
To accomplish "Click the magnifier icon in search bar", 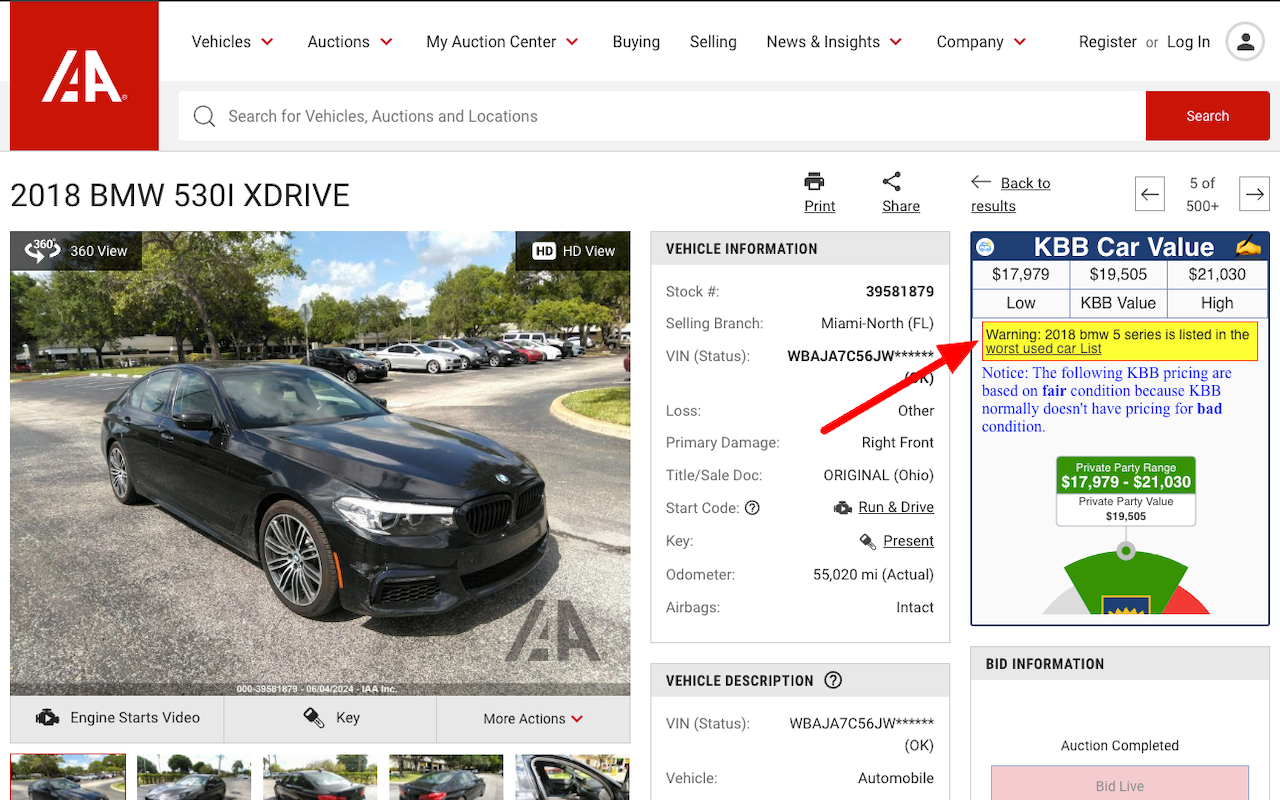I will click(204, 116).
